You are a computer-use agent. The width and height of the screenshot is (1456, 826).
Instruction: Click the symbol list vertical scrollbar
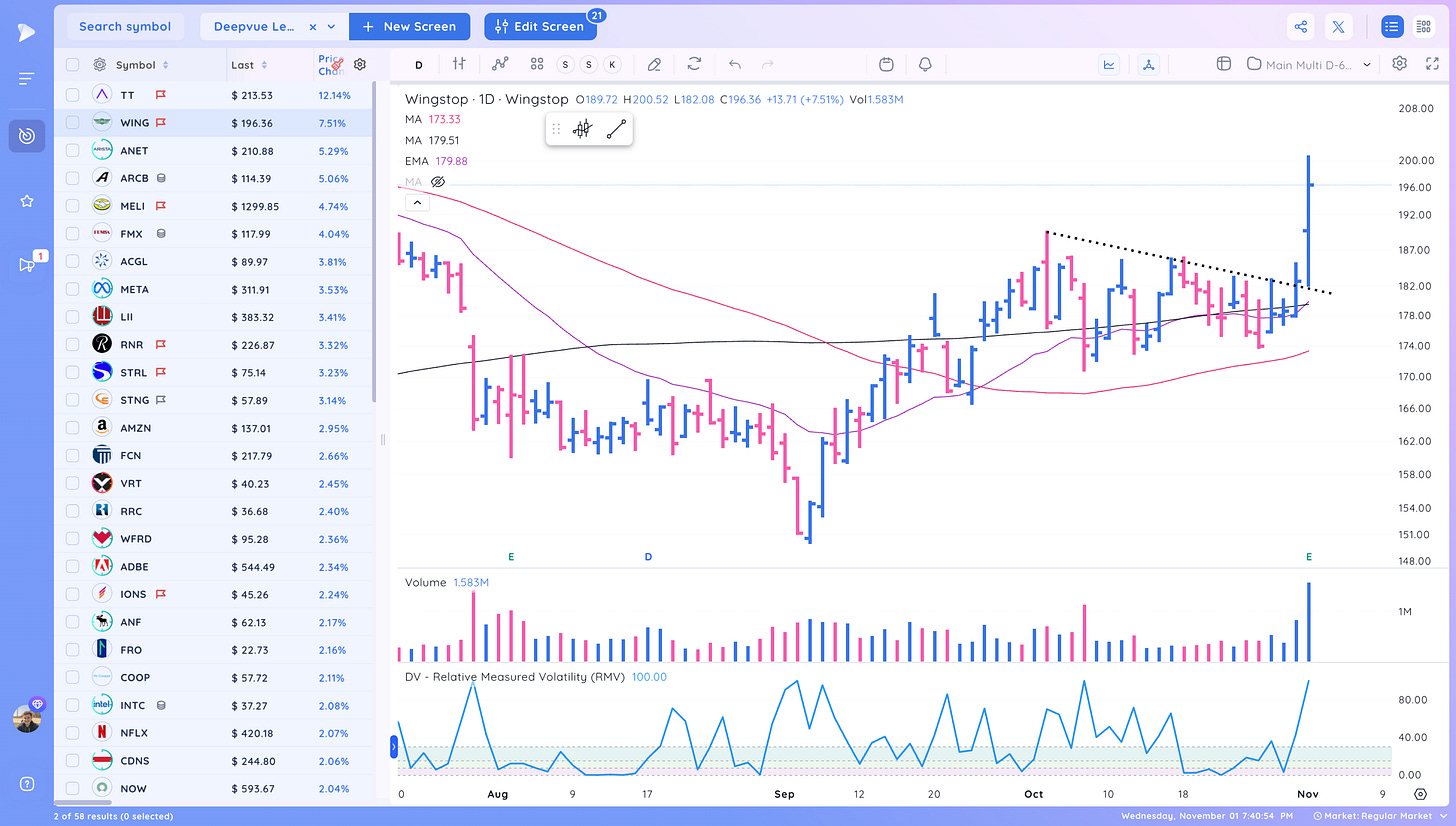click(375, 240)
